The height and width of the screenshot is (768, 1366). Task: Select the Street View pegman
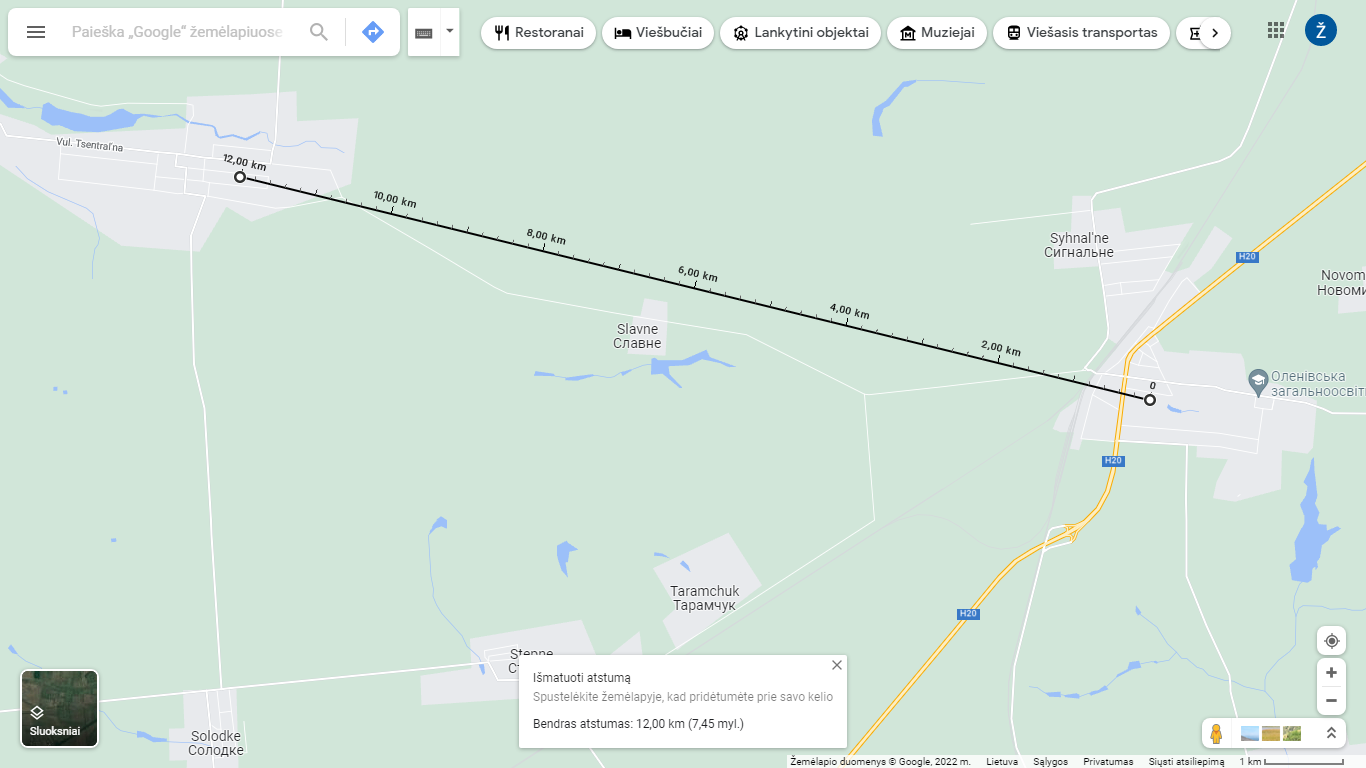(1216, 733)
